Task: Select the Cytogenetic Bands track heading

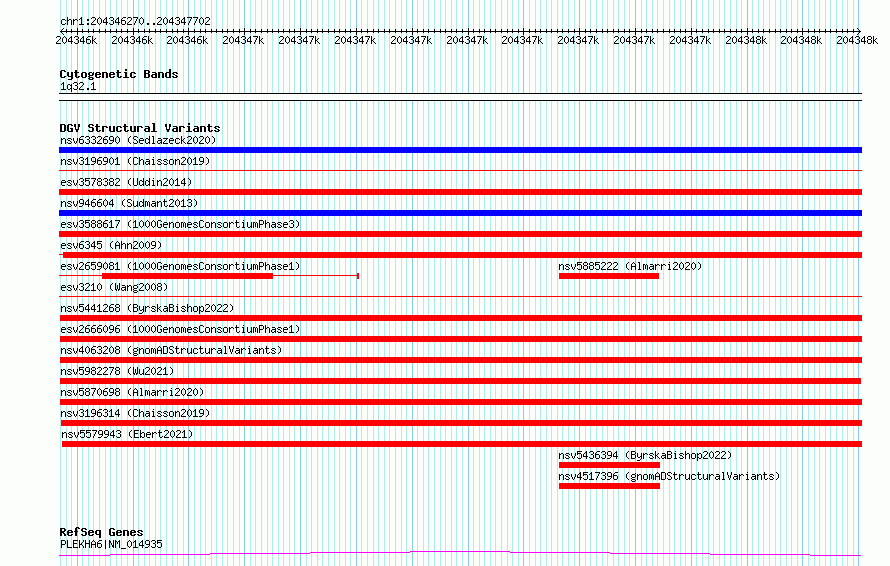Action: [119, 74]
